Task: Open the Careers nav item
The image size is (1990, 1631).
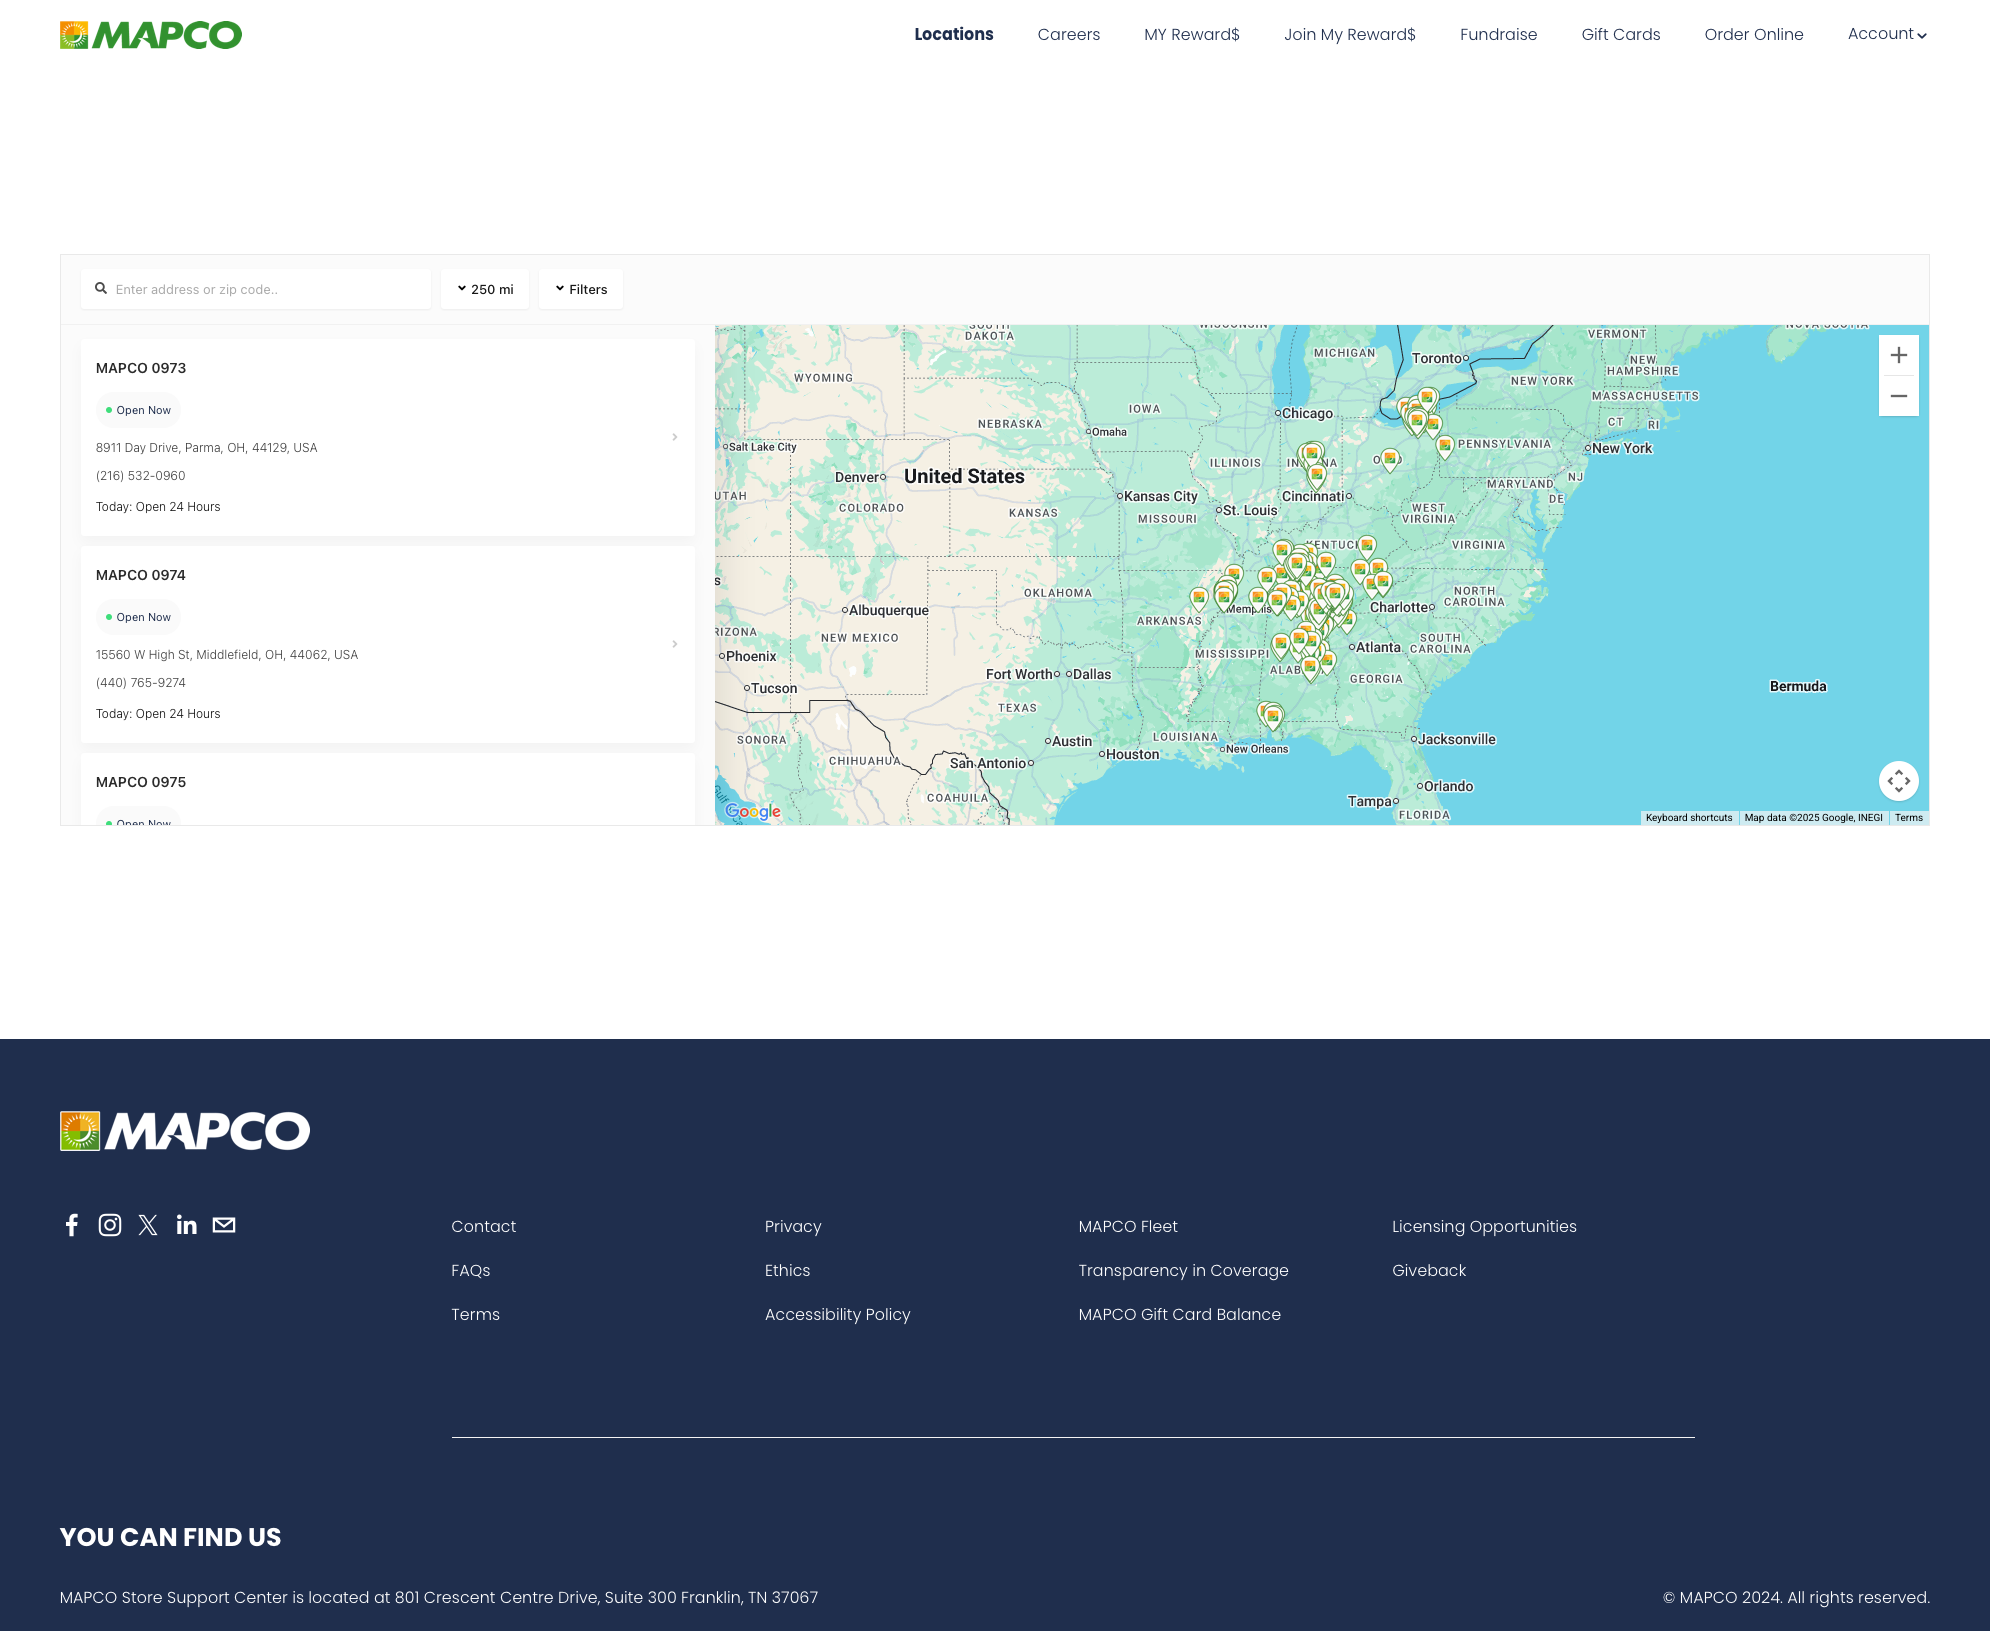Action: point(1068,34)
